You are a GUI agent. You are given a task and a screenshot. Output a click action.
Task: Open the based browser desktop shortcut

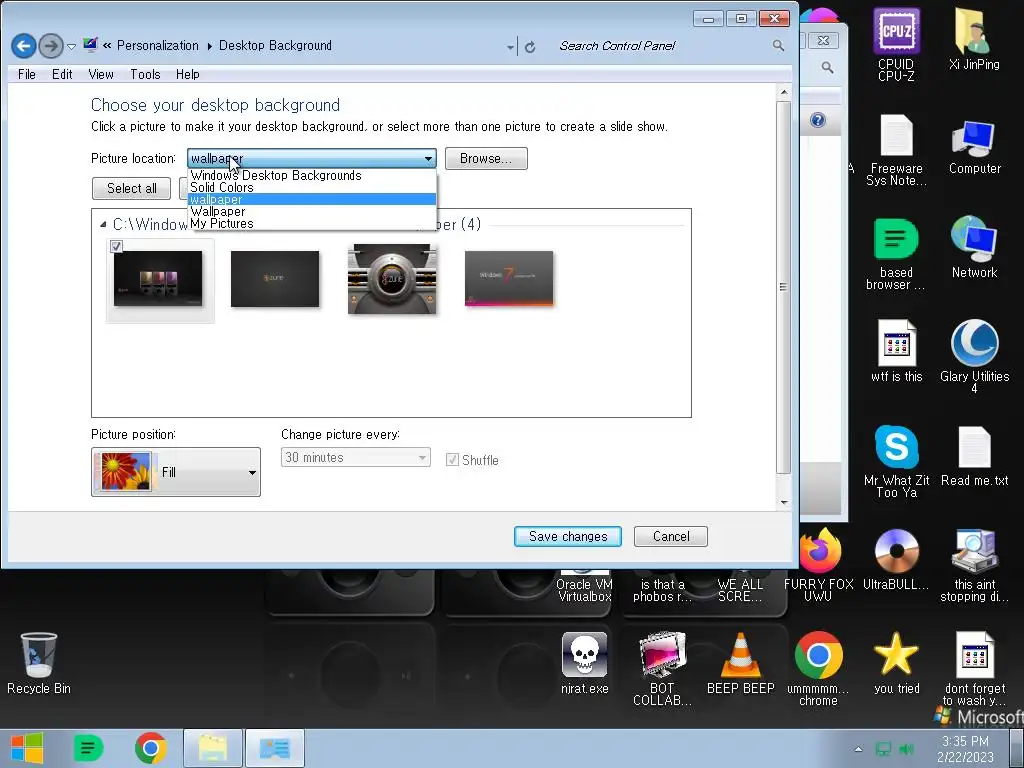(x=896, y=253)
